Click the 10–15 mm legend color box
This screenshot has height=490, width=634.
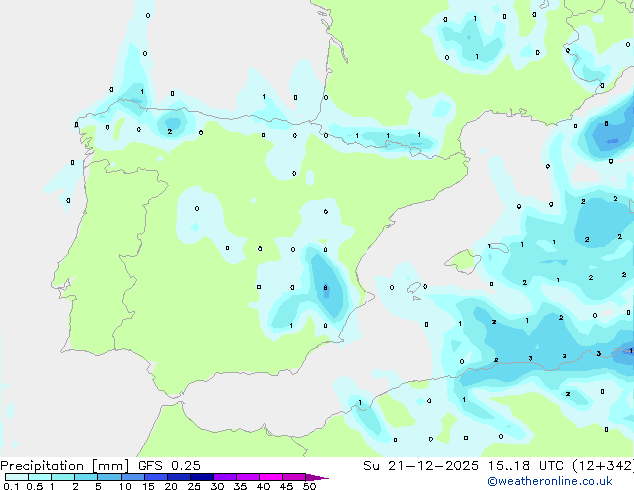point(132,477)
